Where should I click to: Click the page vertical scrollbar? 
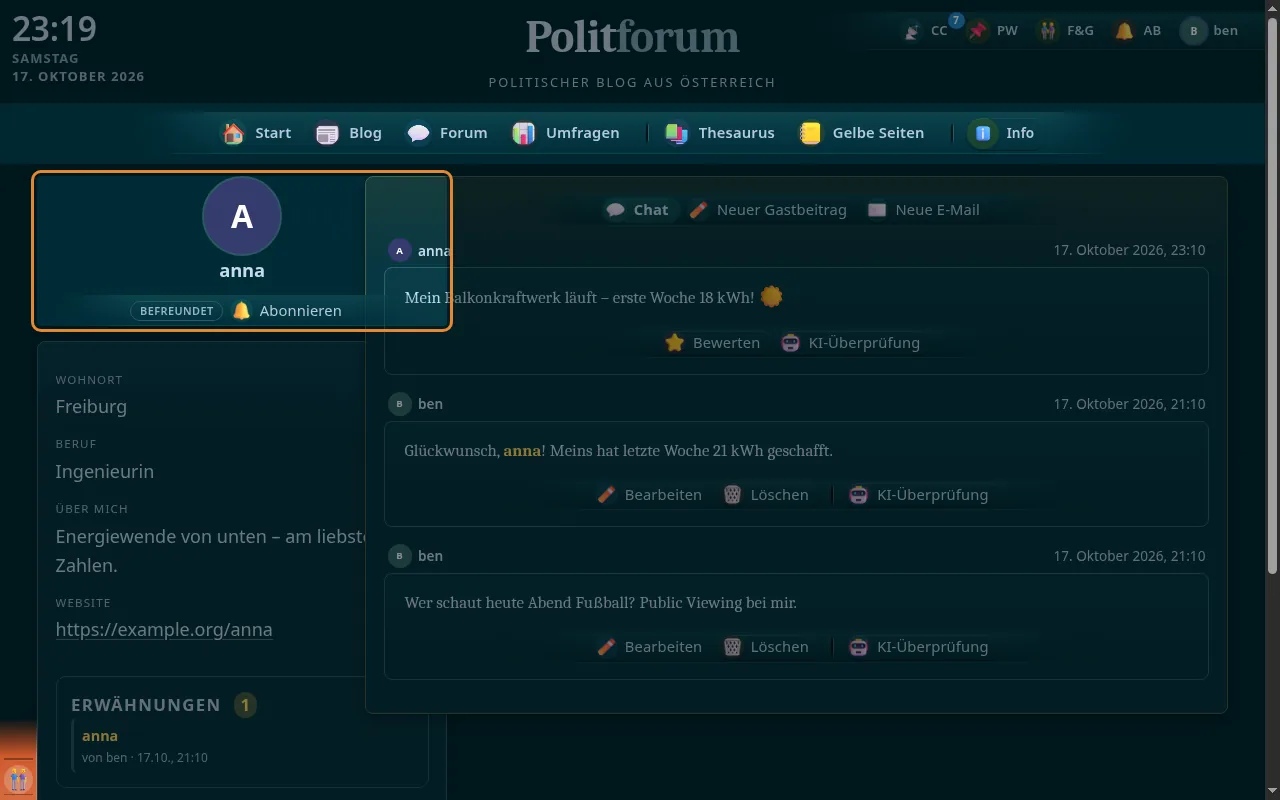[1273, 295]
